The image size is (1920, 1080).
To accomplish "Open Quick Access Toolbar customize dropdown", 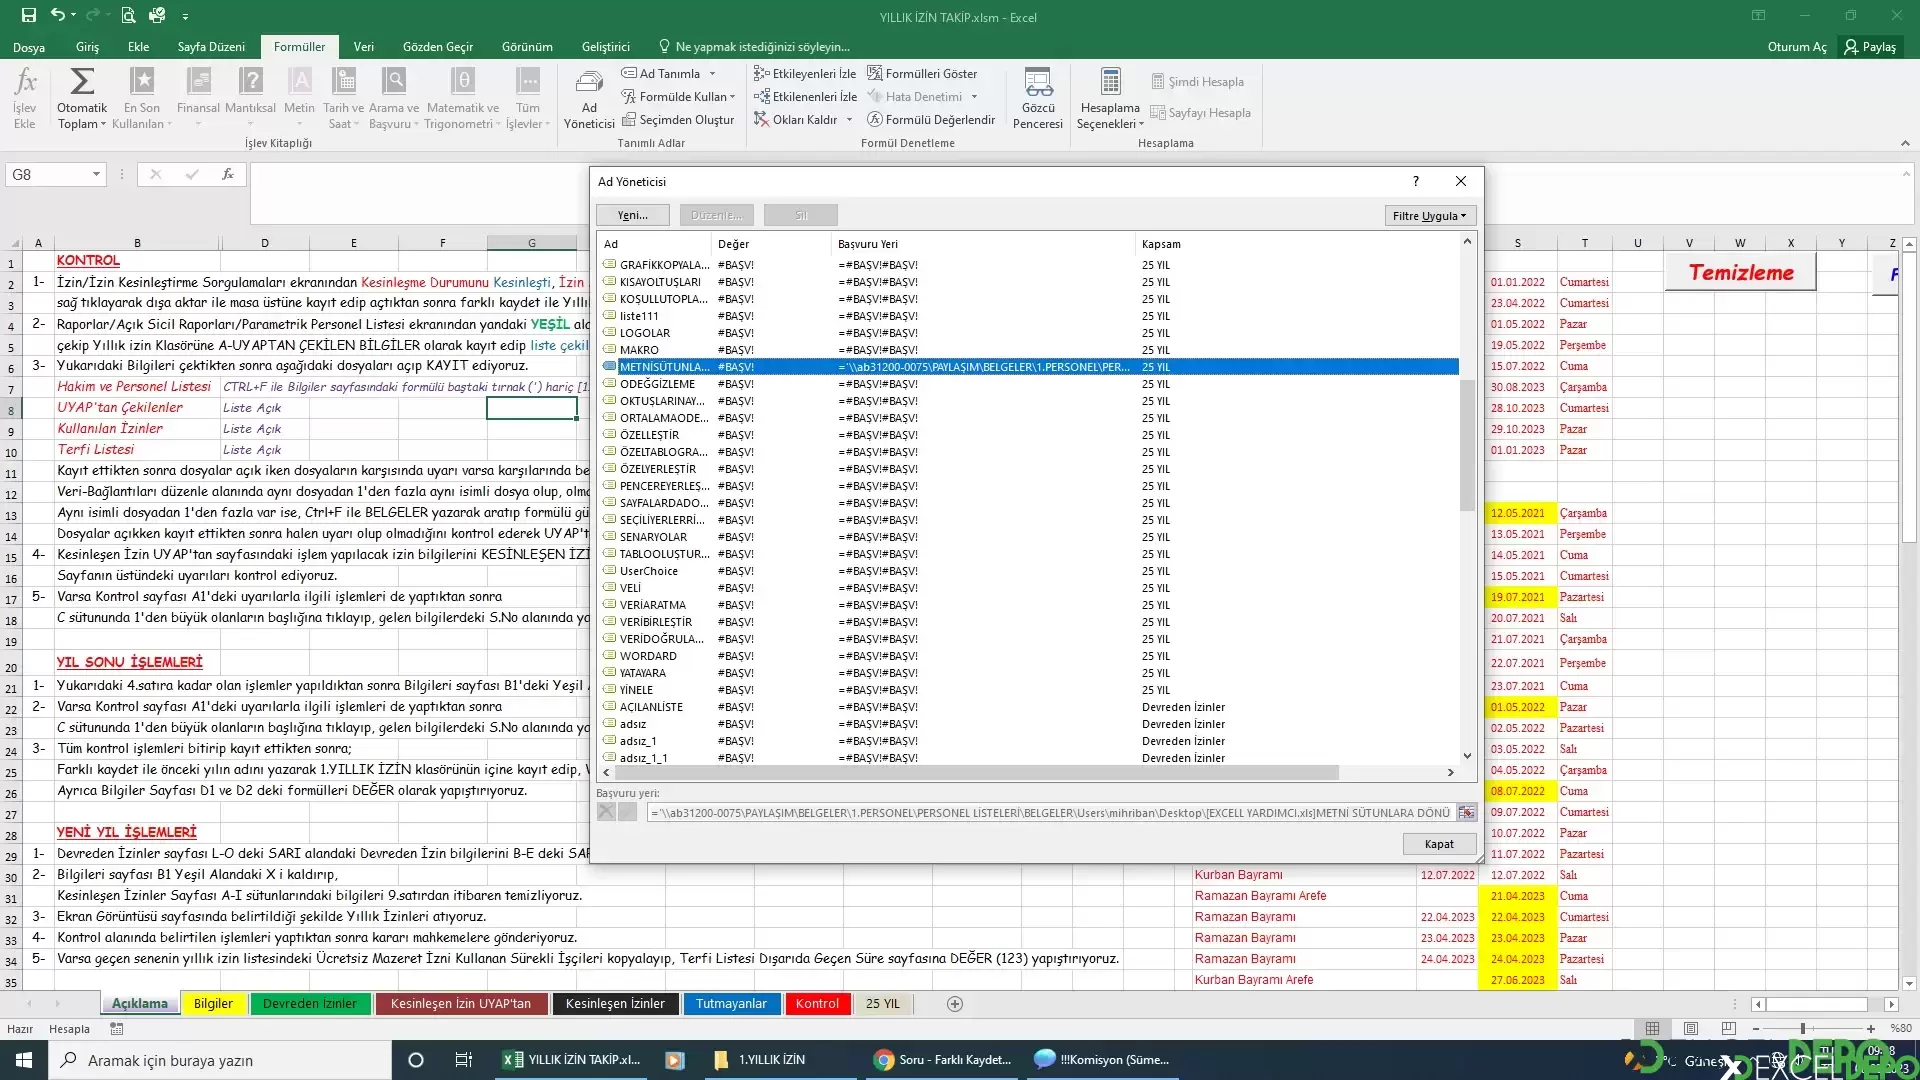I will [185, 16].
